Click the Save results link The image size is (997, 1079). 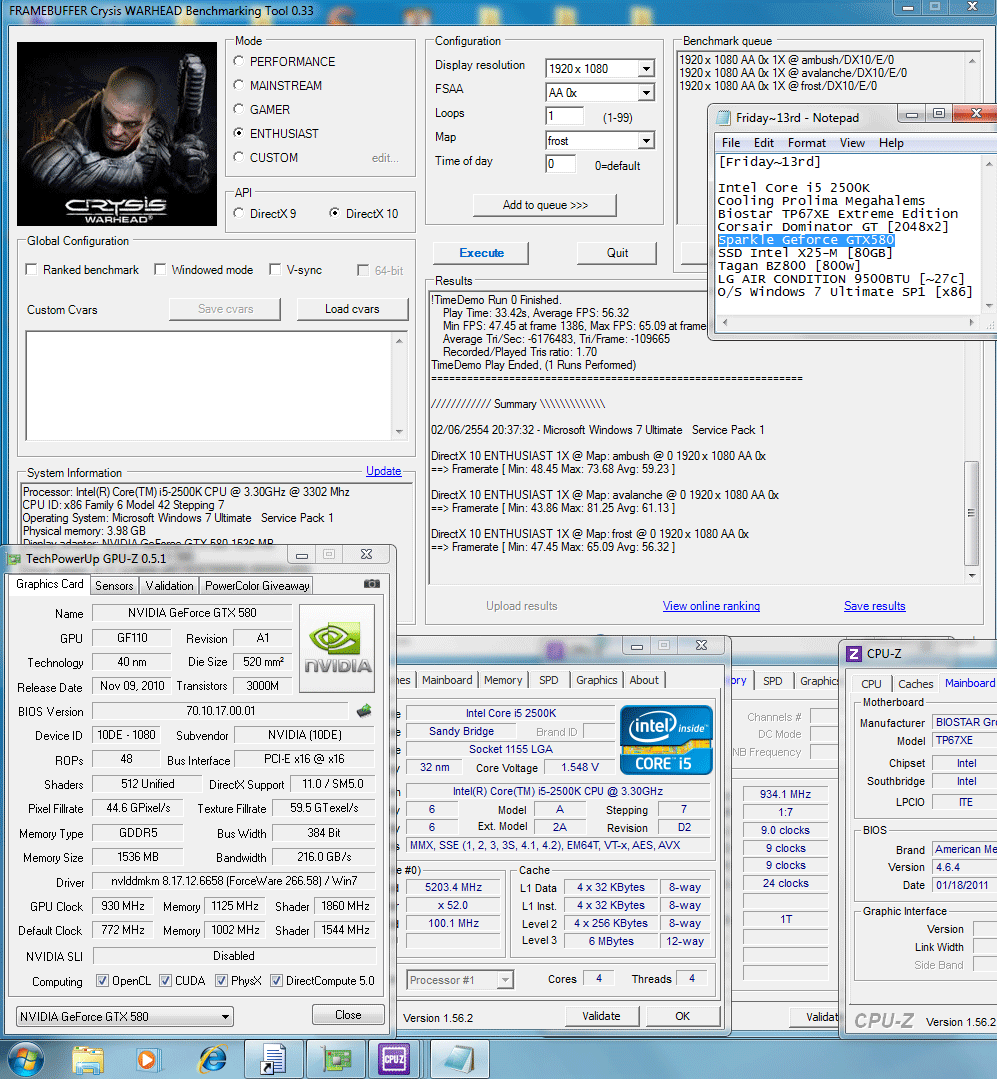875,606
